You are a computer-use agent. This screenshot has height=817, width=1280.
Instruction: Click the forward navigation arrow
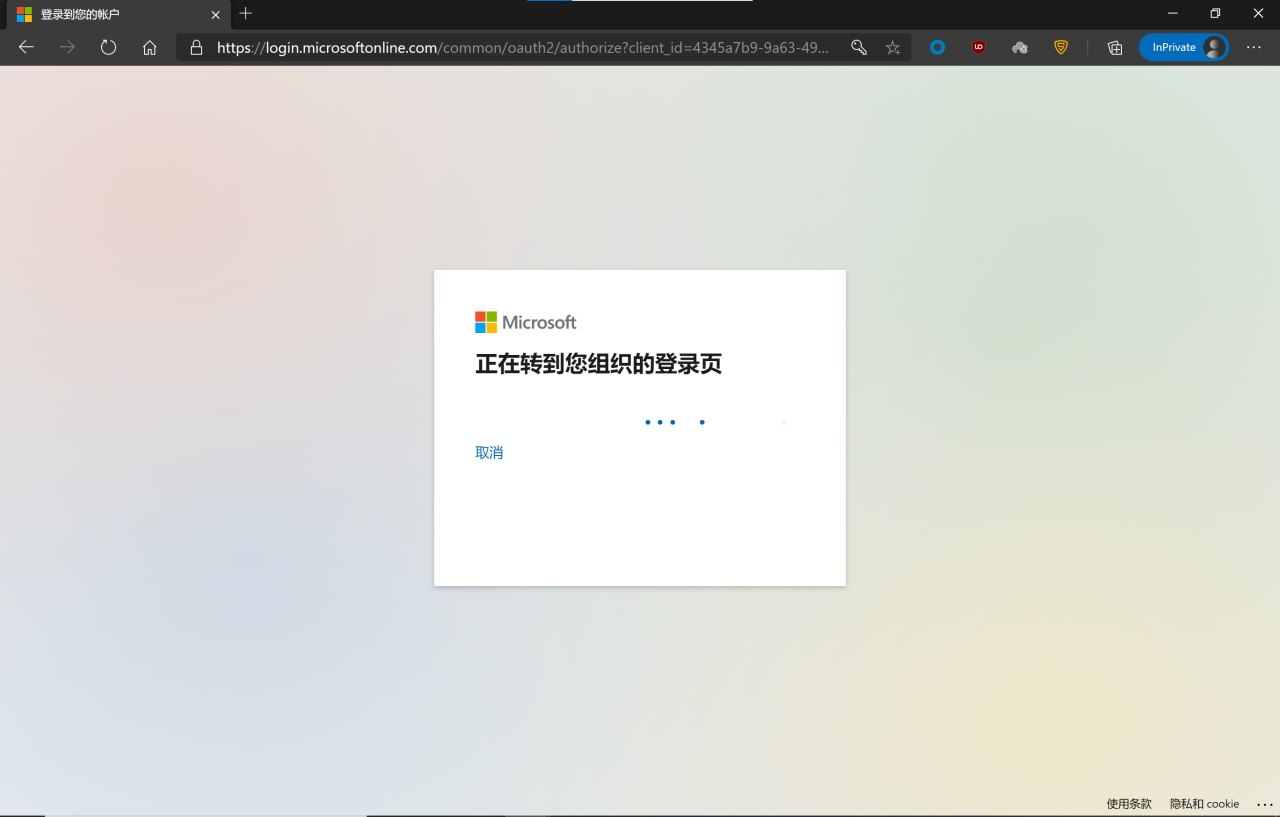(x=67, y=47)
